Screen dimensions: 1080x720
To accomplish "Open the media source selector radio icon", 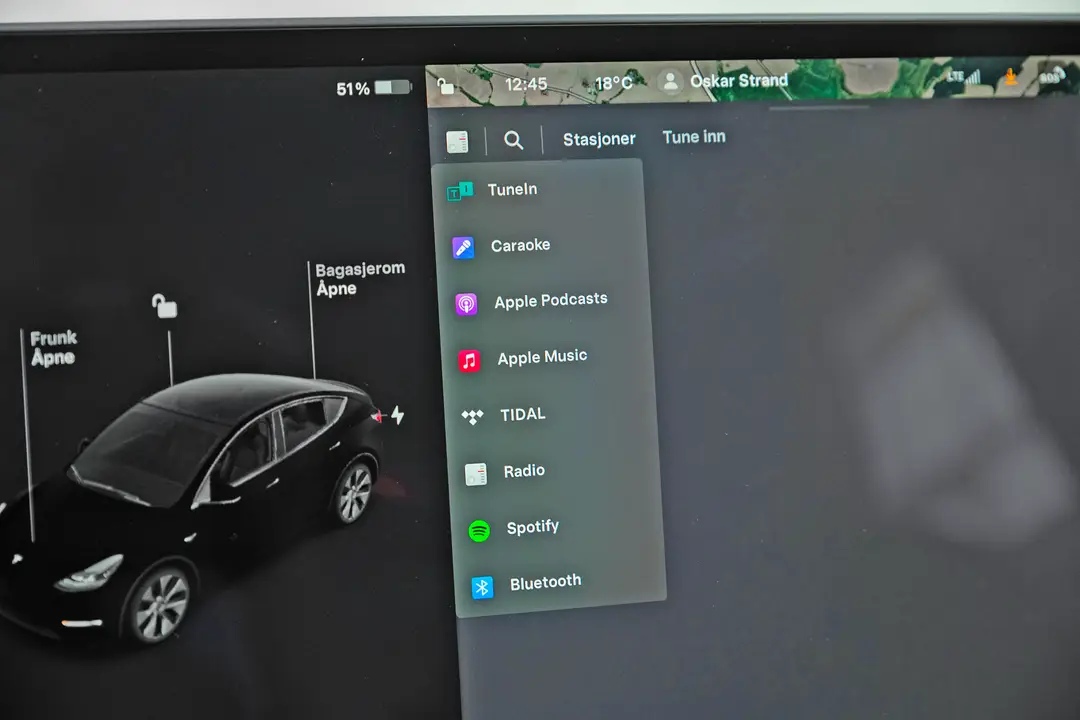I will 457,142.
